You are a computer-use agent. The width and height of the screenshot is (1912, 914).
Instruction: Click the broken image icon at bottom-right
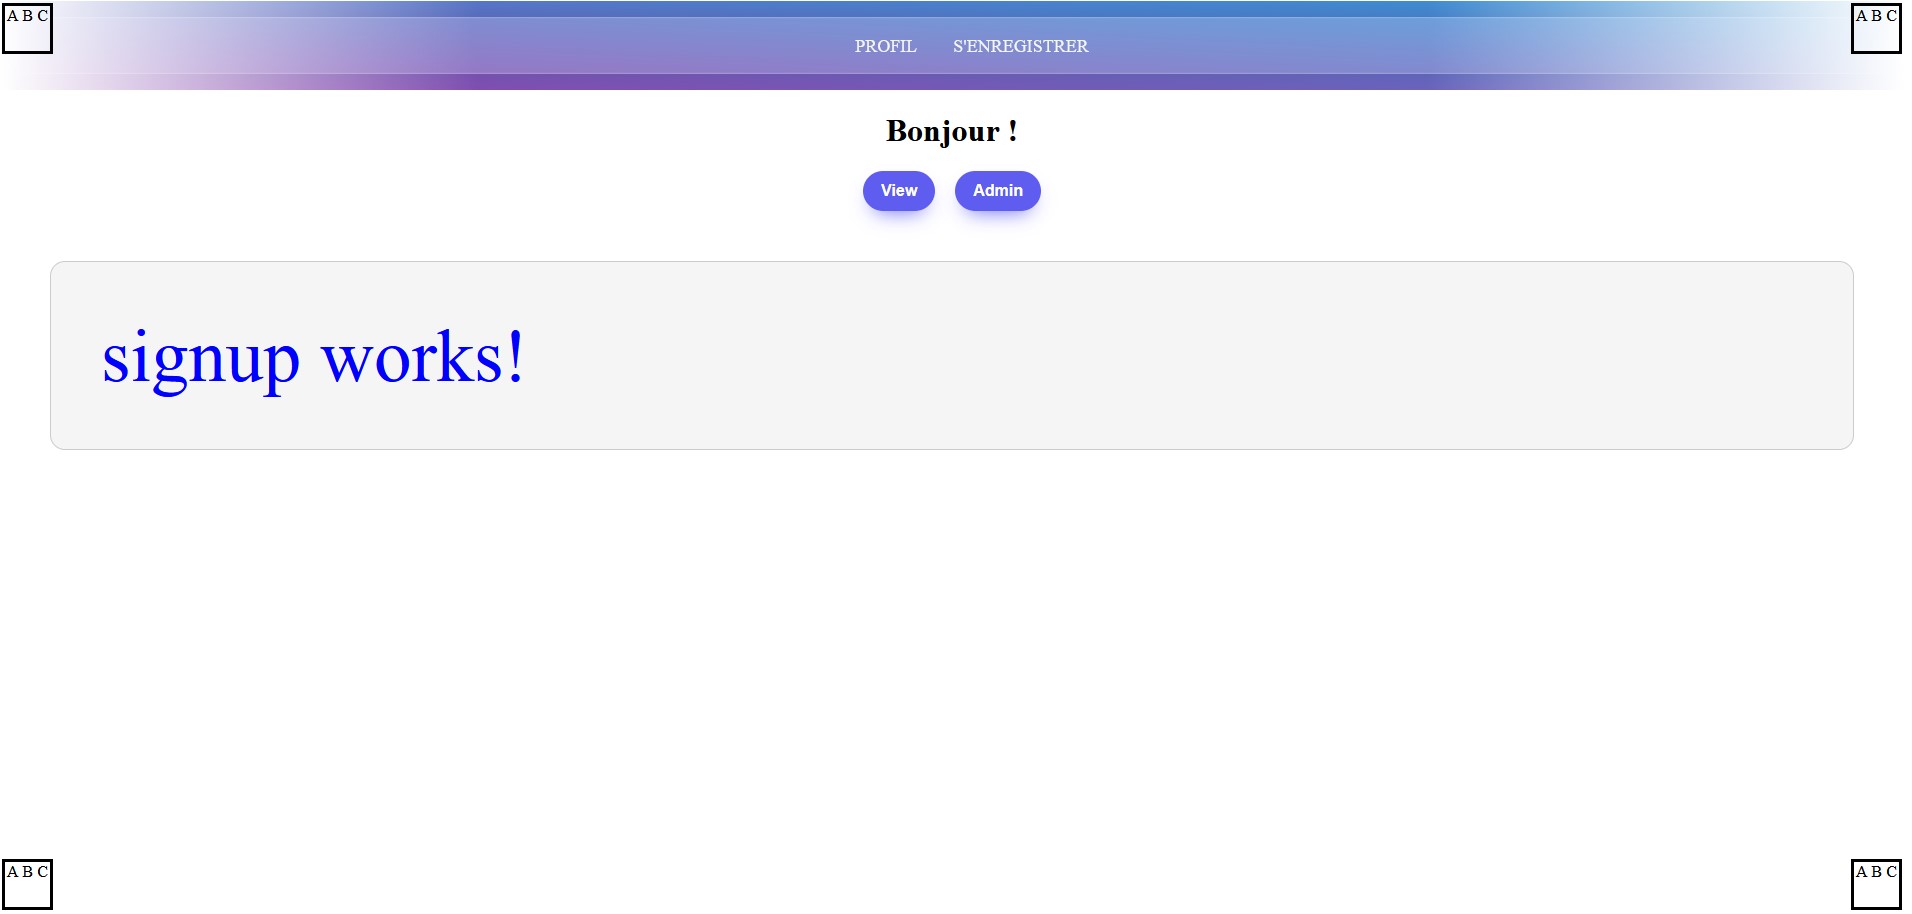(1875, 883)
